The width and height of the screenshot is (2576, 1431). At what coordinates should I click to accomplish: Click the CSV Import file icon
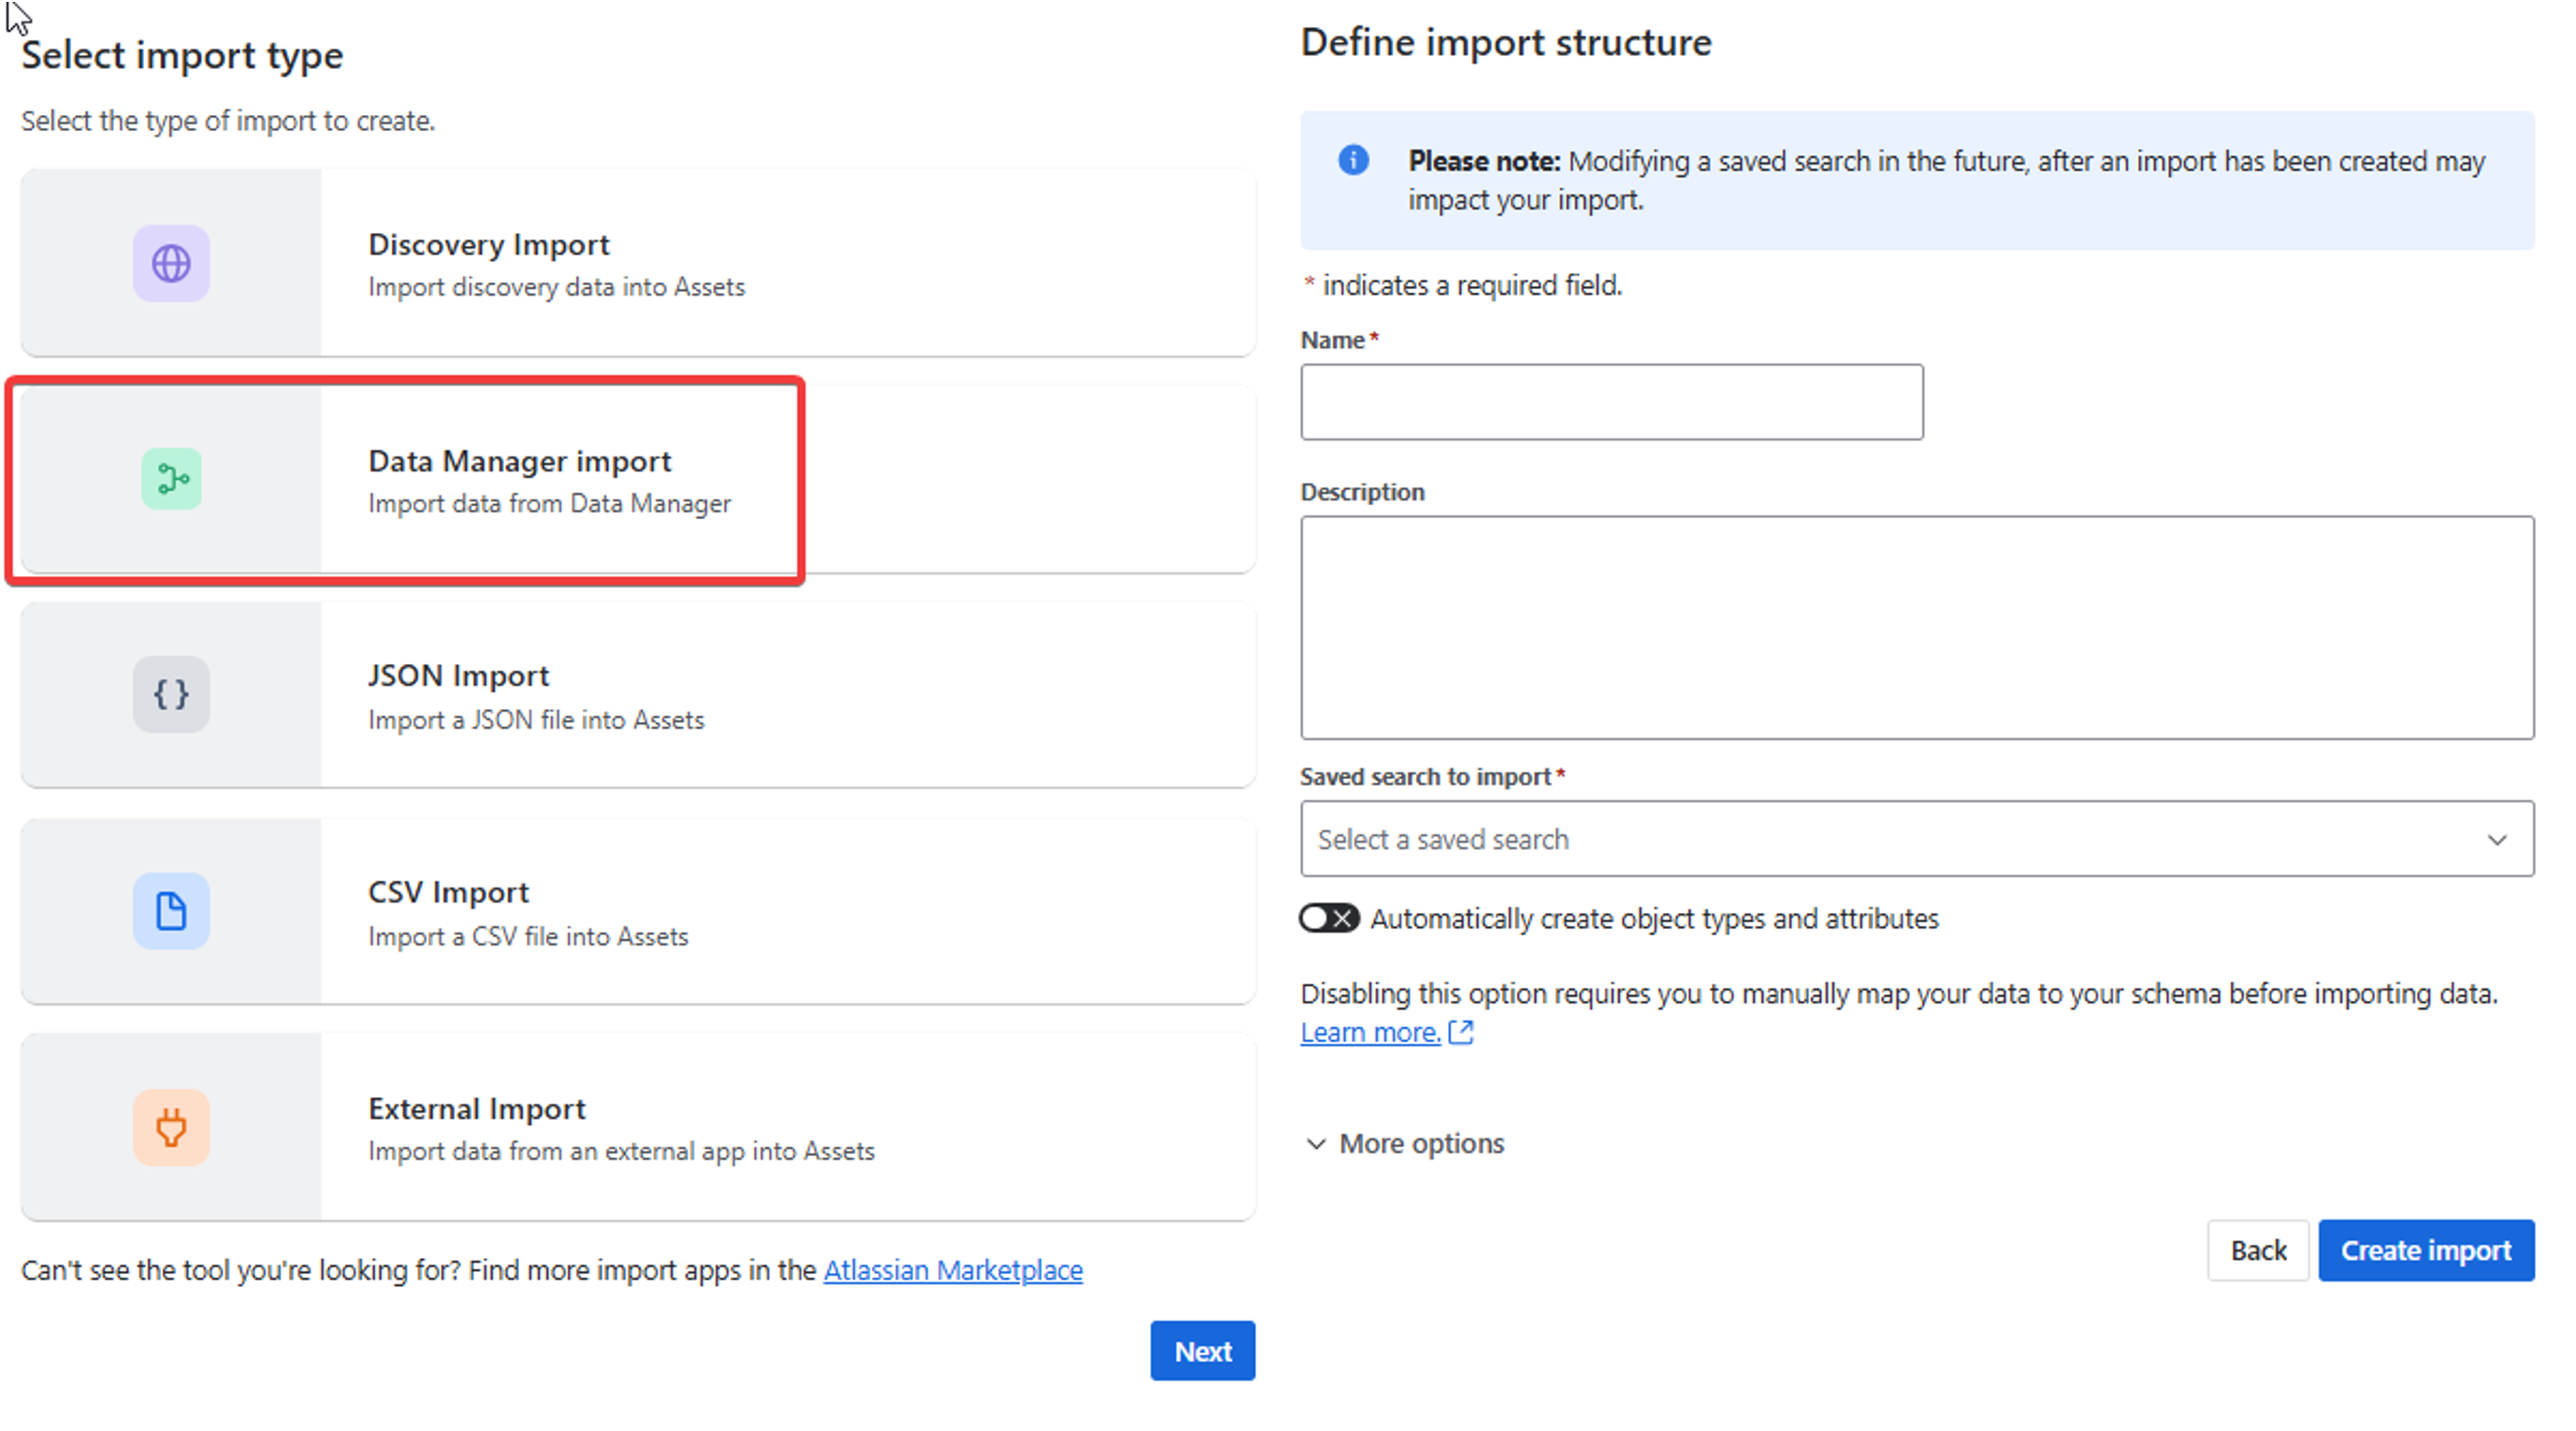[171, 911]
